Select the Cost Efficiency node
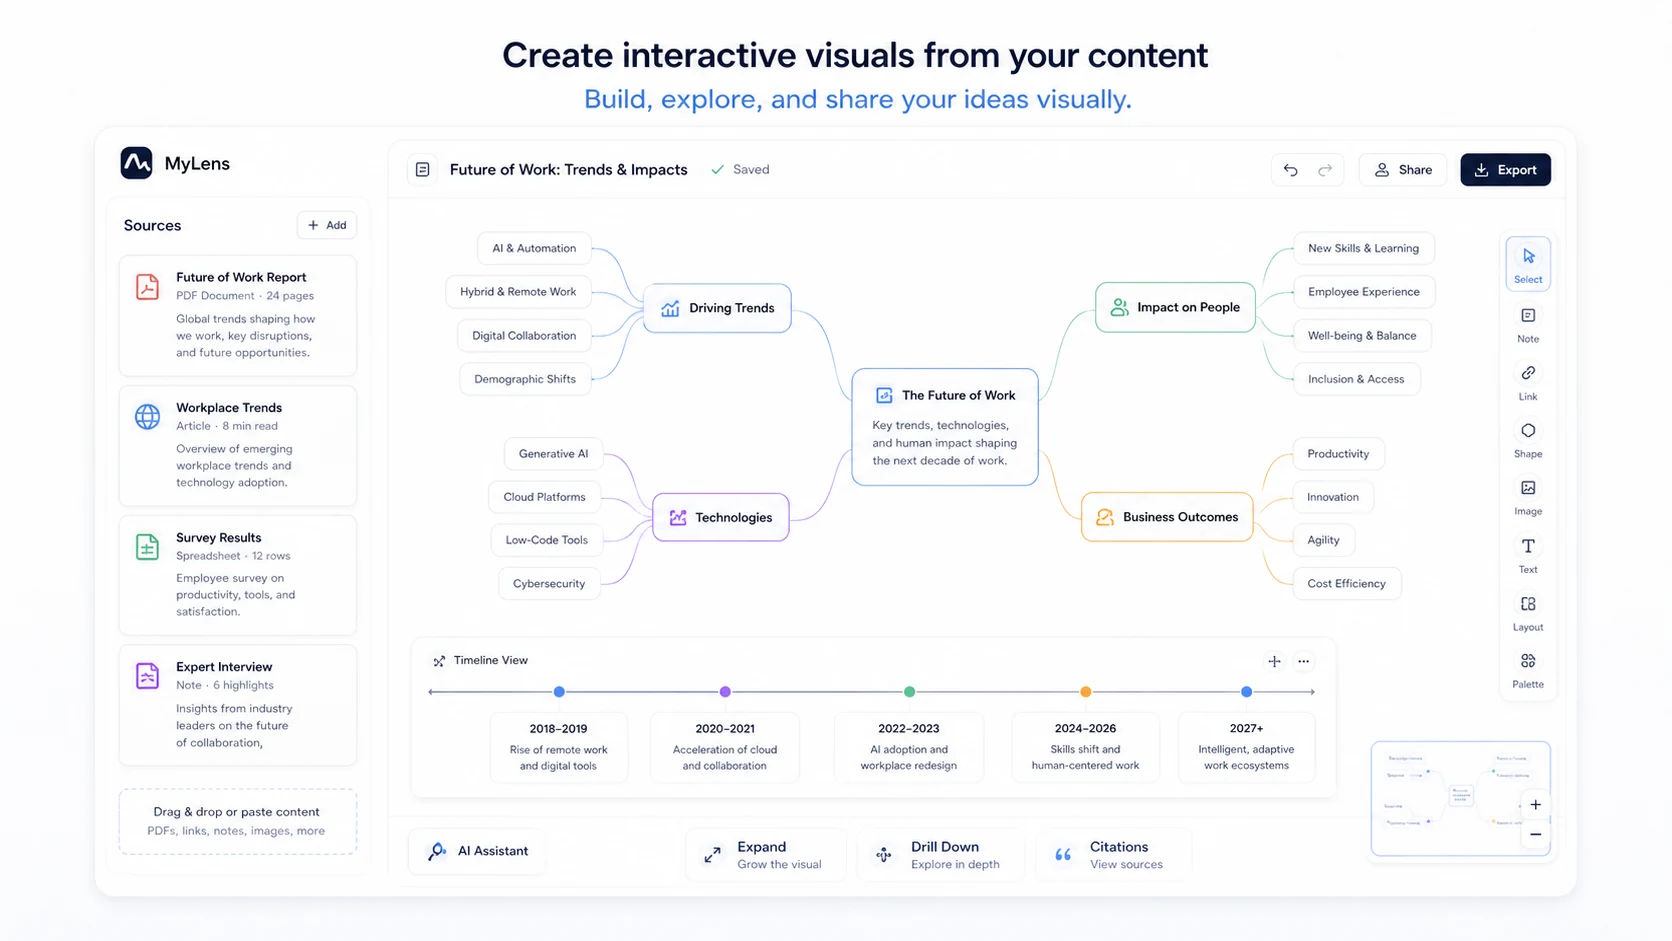The height and width of the screenshot is (941, 1672). (x=1346, y=584)
